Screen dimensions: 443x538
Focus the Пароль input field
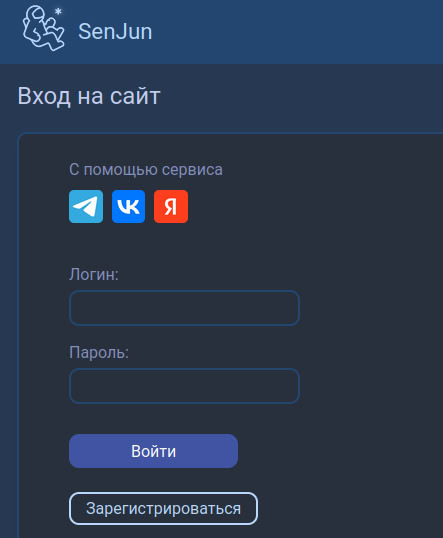tap(185, 386)
